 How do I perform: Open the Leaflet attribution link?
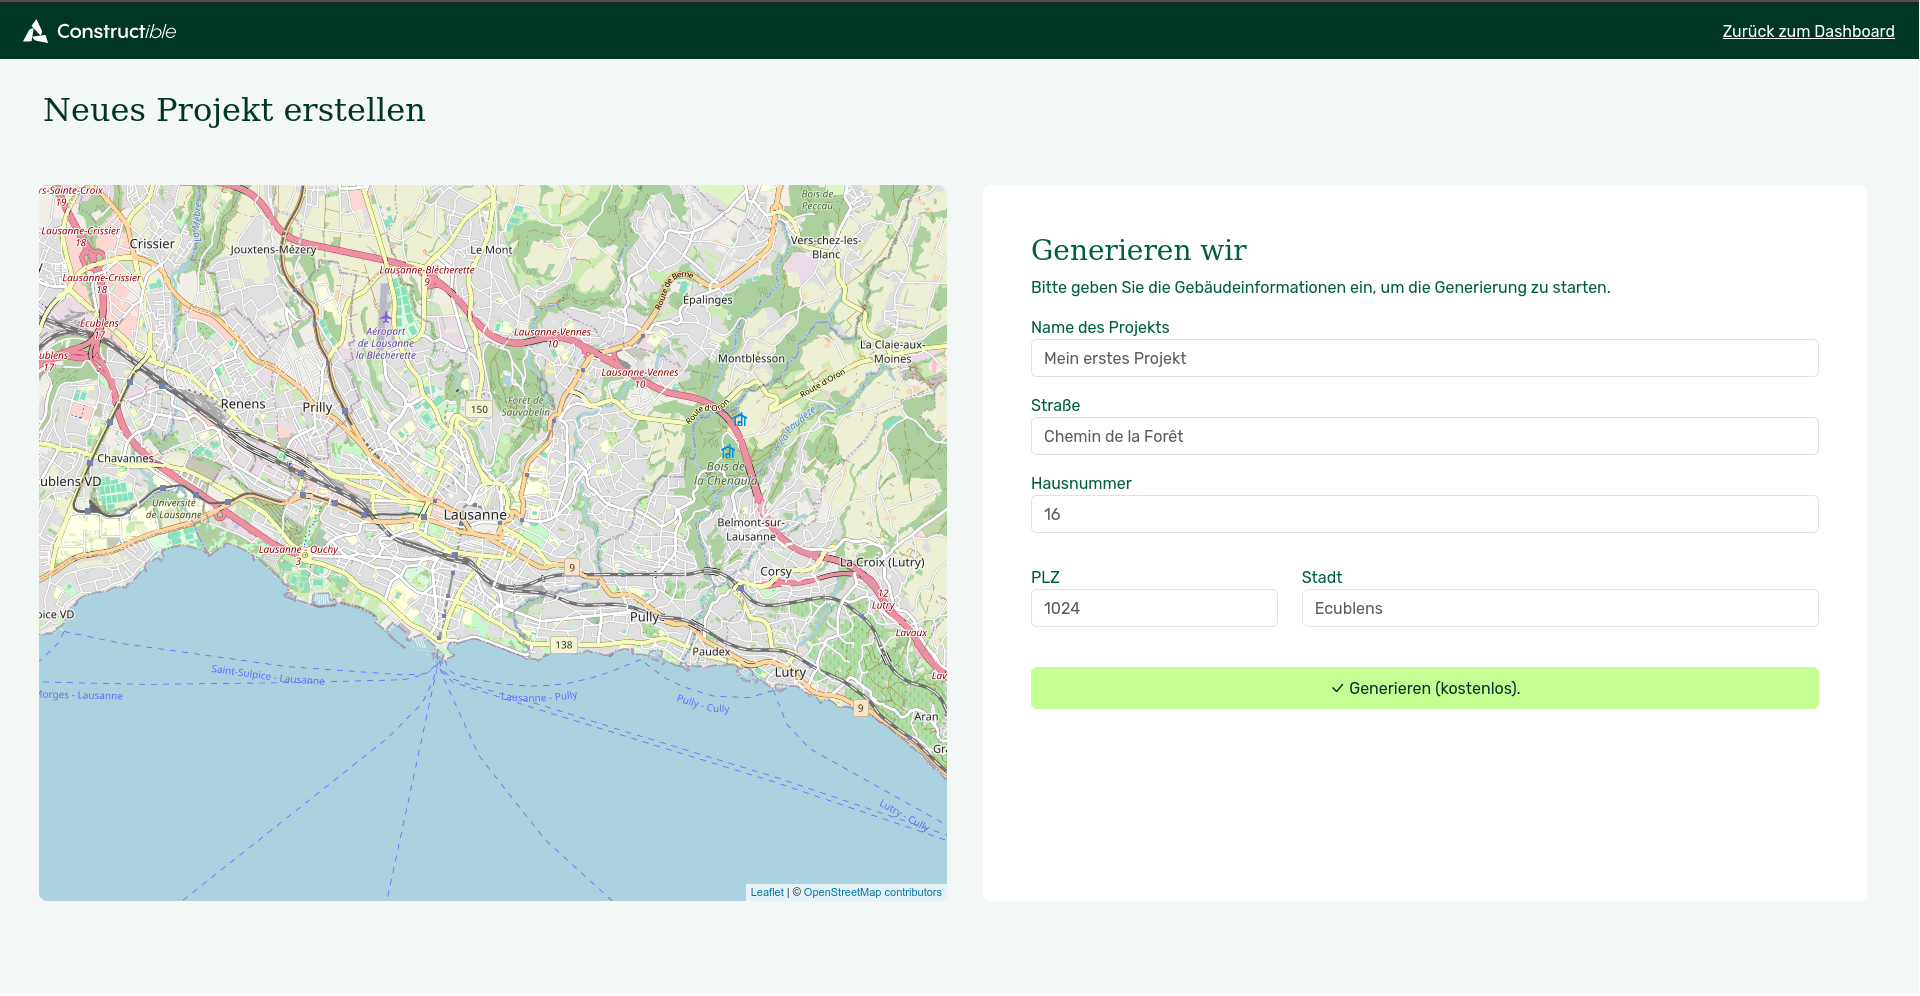[x=767, y=892]
